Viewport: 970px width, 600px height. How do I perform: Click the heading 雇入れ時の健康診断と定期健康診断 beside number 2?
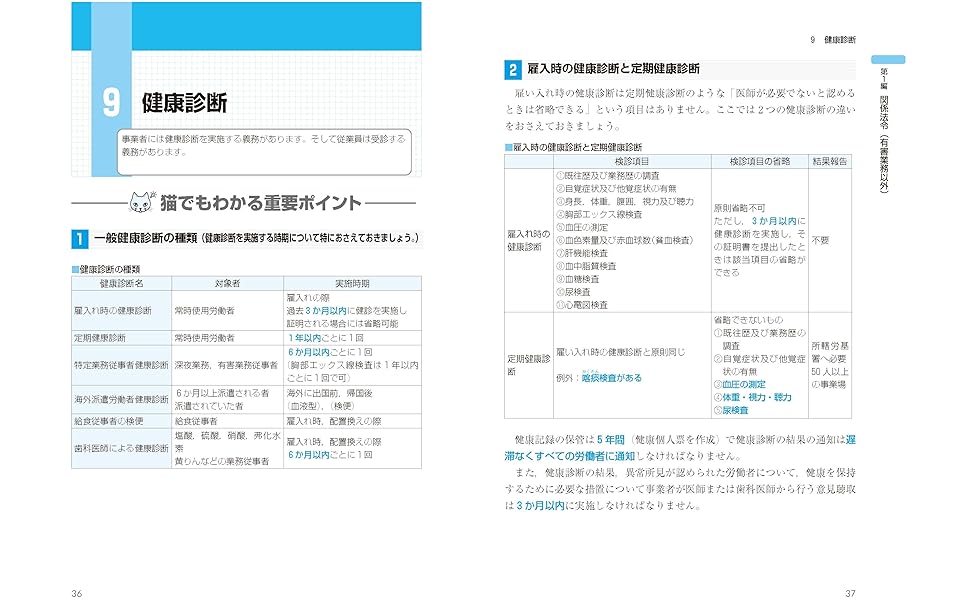click(x=613, y=69)
